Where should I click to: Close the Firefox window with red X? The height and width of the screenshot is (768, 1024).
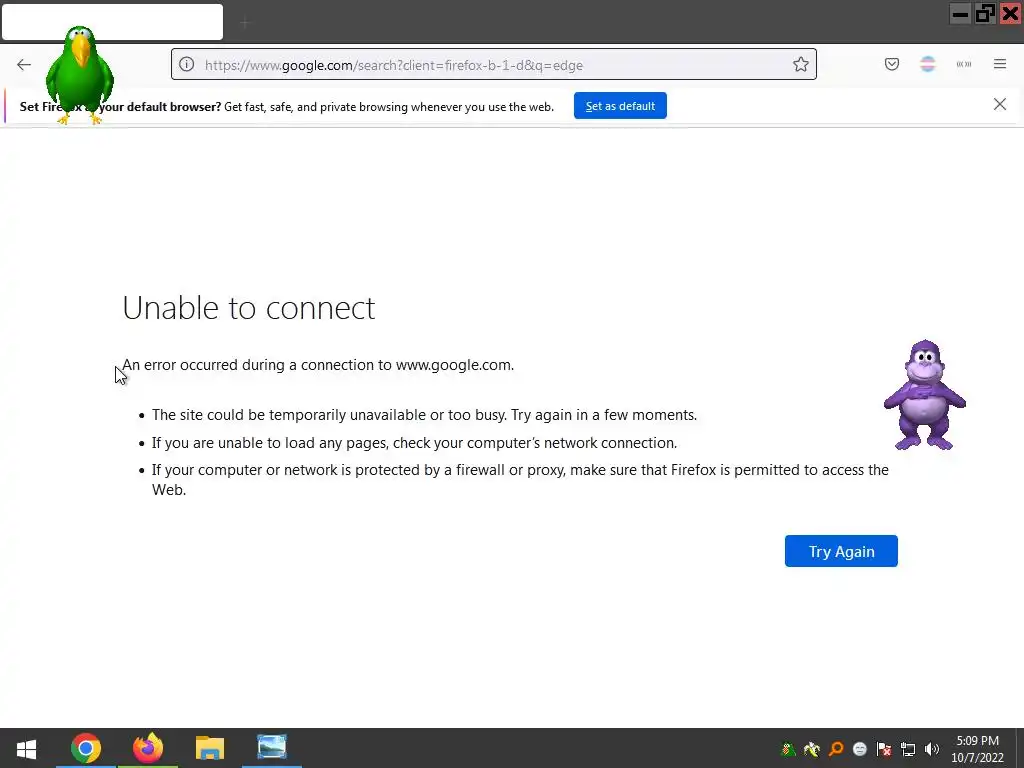pyautogui.click(x=1010, y=14)
